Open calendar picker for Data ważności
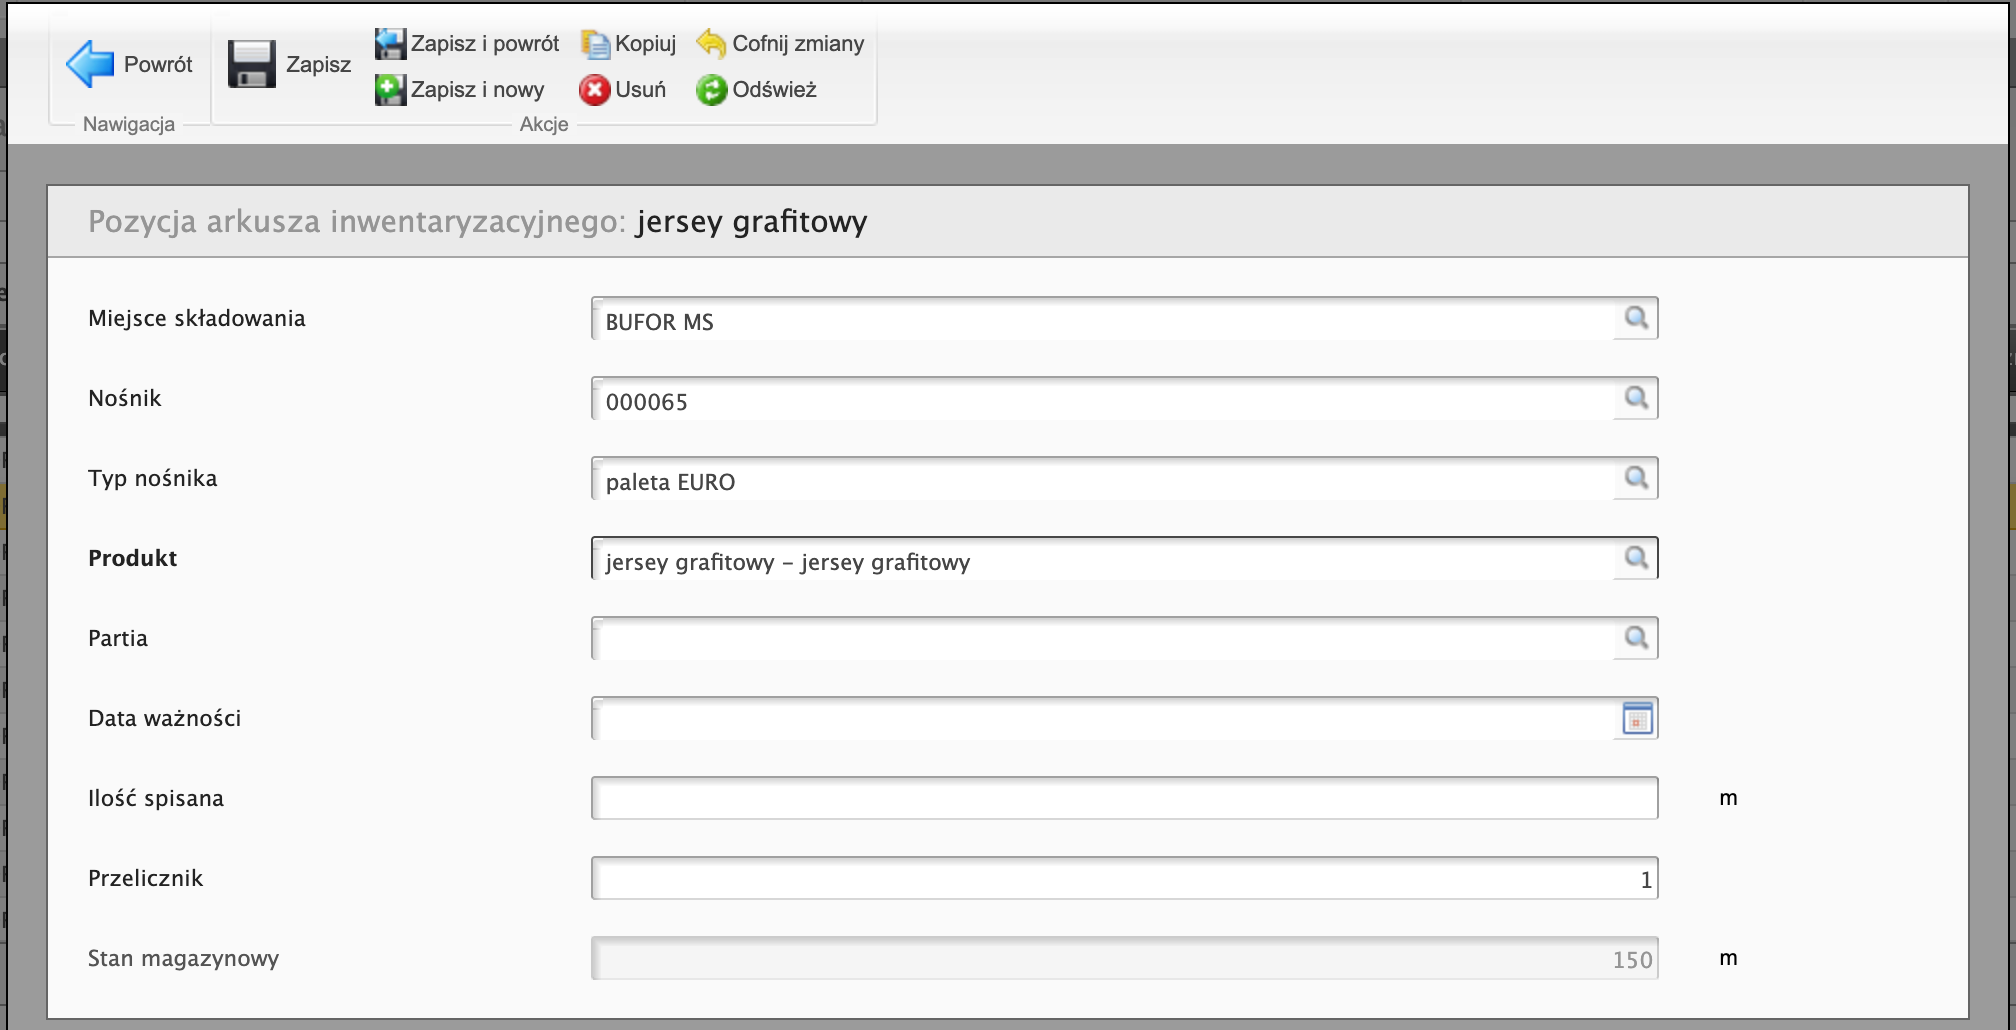The image size is (2016, 1030). tap(1637, 718)
